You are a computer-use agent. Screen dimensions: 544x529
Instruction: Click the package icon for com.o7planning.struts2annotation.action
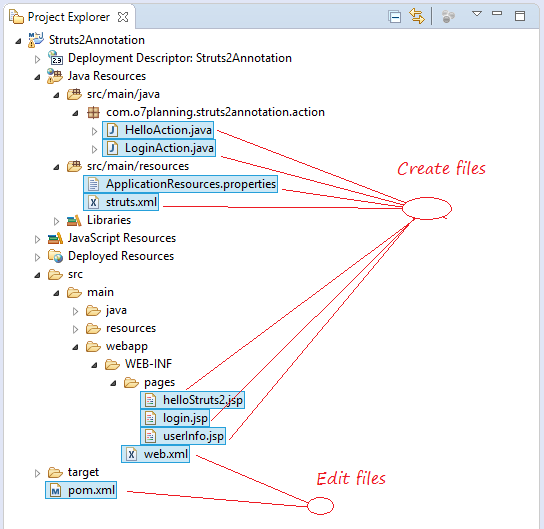tap(93, 112)
